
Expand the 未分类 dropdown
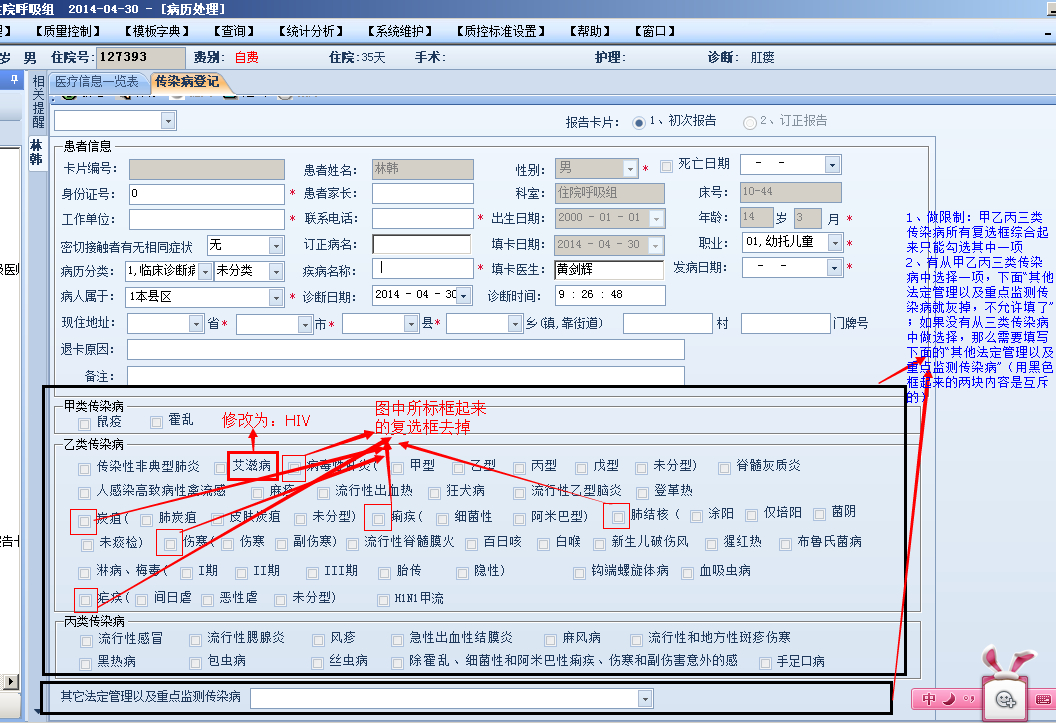(276, 271)
